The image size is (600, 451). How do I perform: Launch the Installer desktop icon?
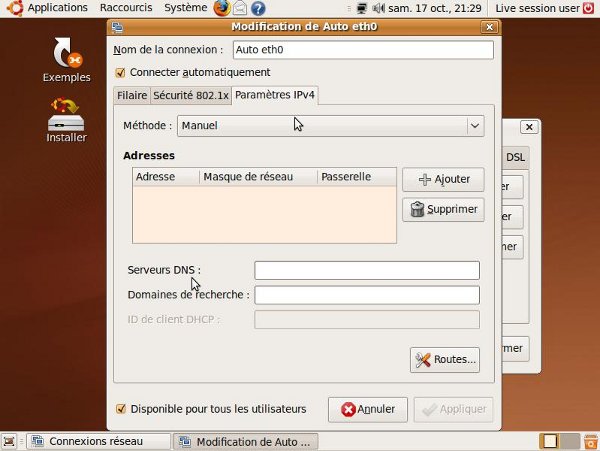(x=66, y=118)
